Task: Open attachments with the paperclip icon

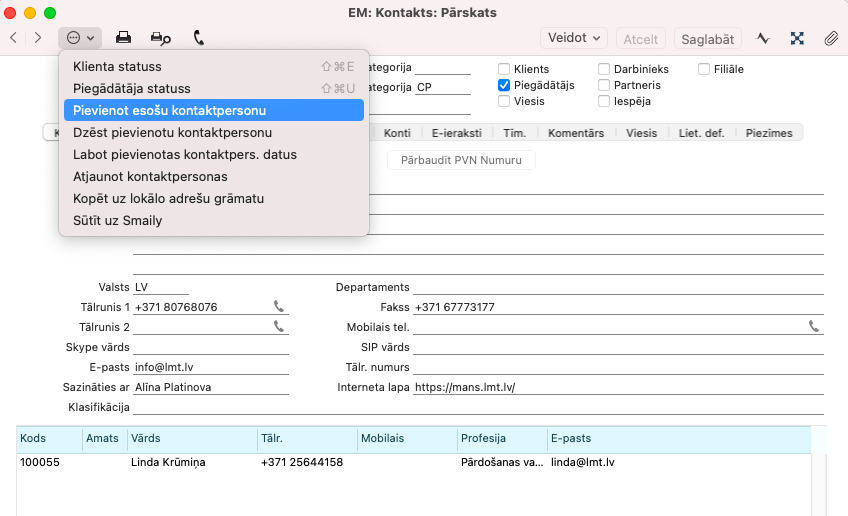Action: coord(830,38)
